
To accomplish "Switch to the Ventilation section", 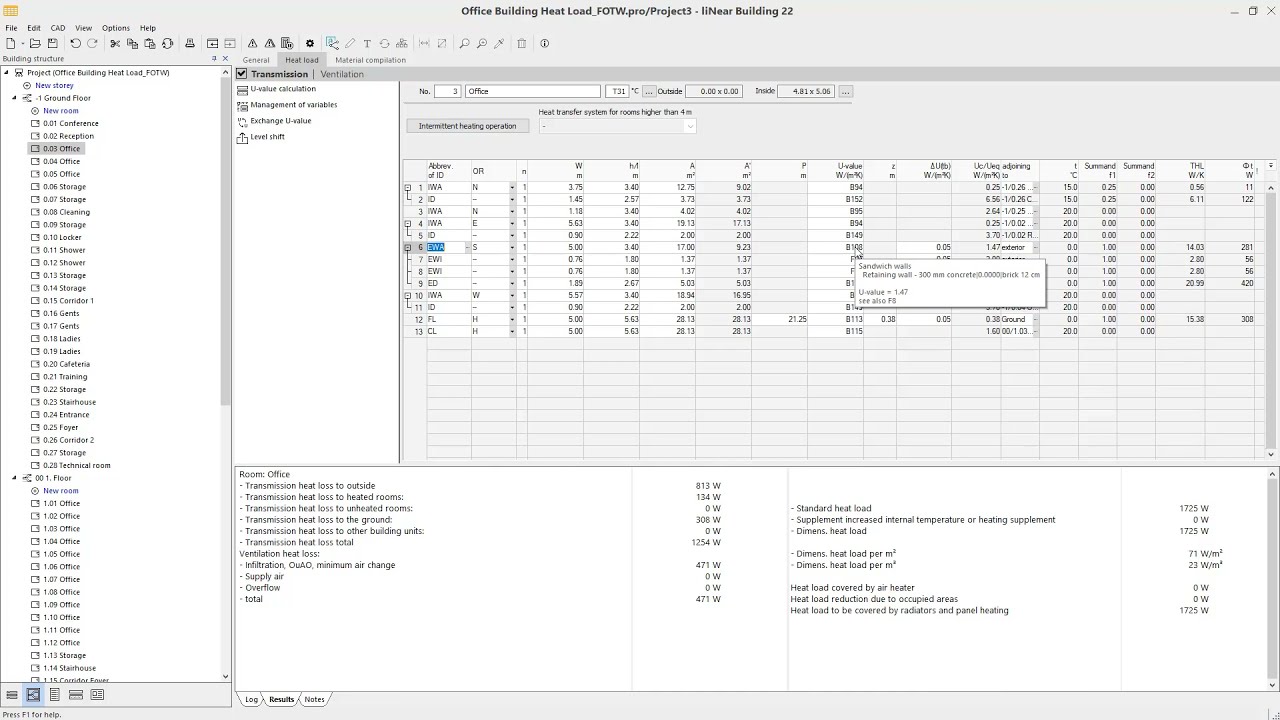I will point(342,74).
